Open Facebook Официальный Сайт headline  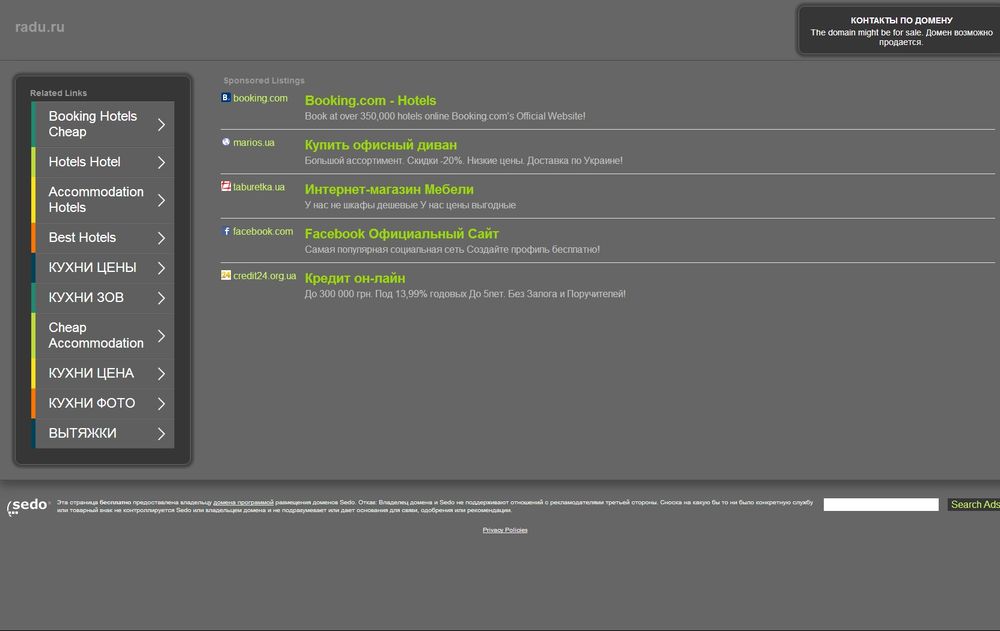click(x=402, y=234)
